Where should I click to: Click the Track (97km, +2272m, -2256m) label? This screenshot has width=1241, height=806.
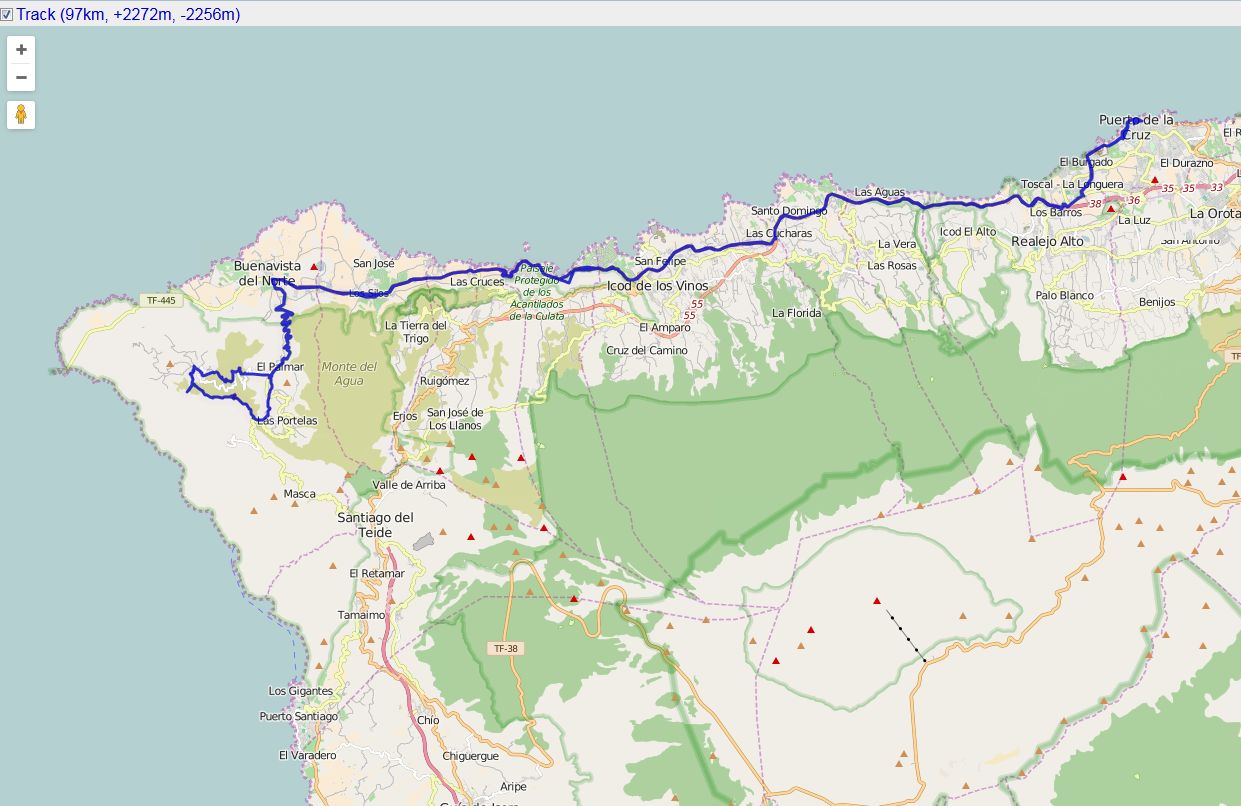[128, 15]
